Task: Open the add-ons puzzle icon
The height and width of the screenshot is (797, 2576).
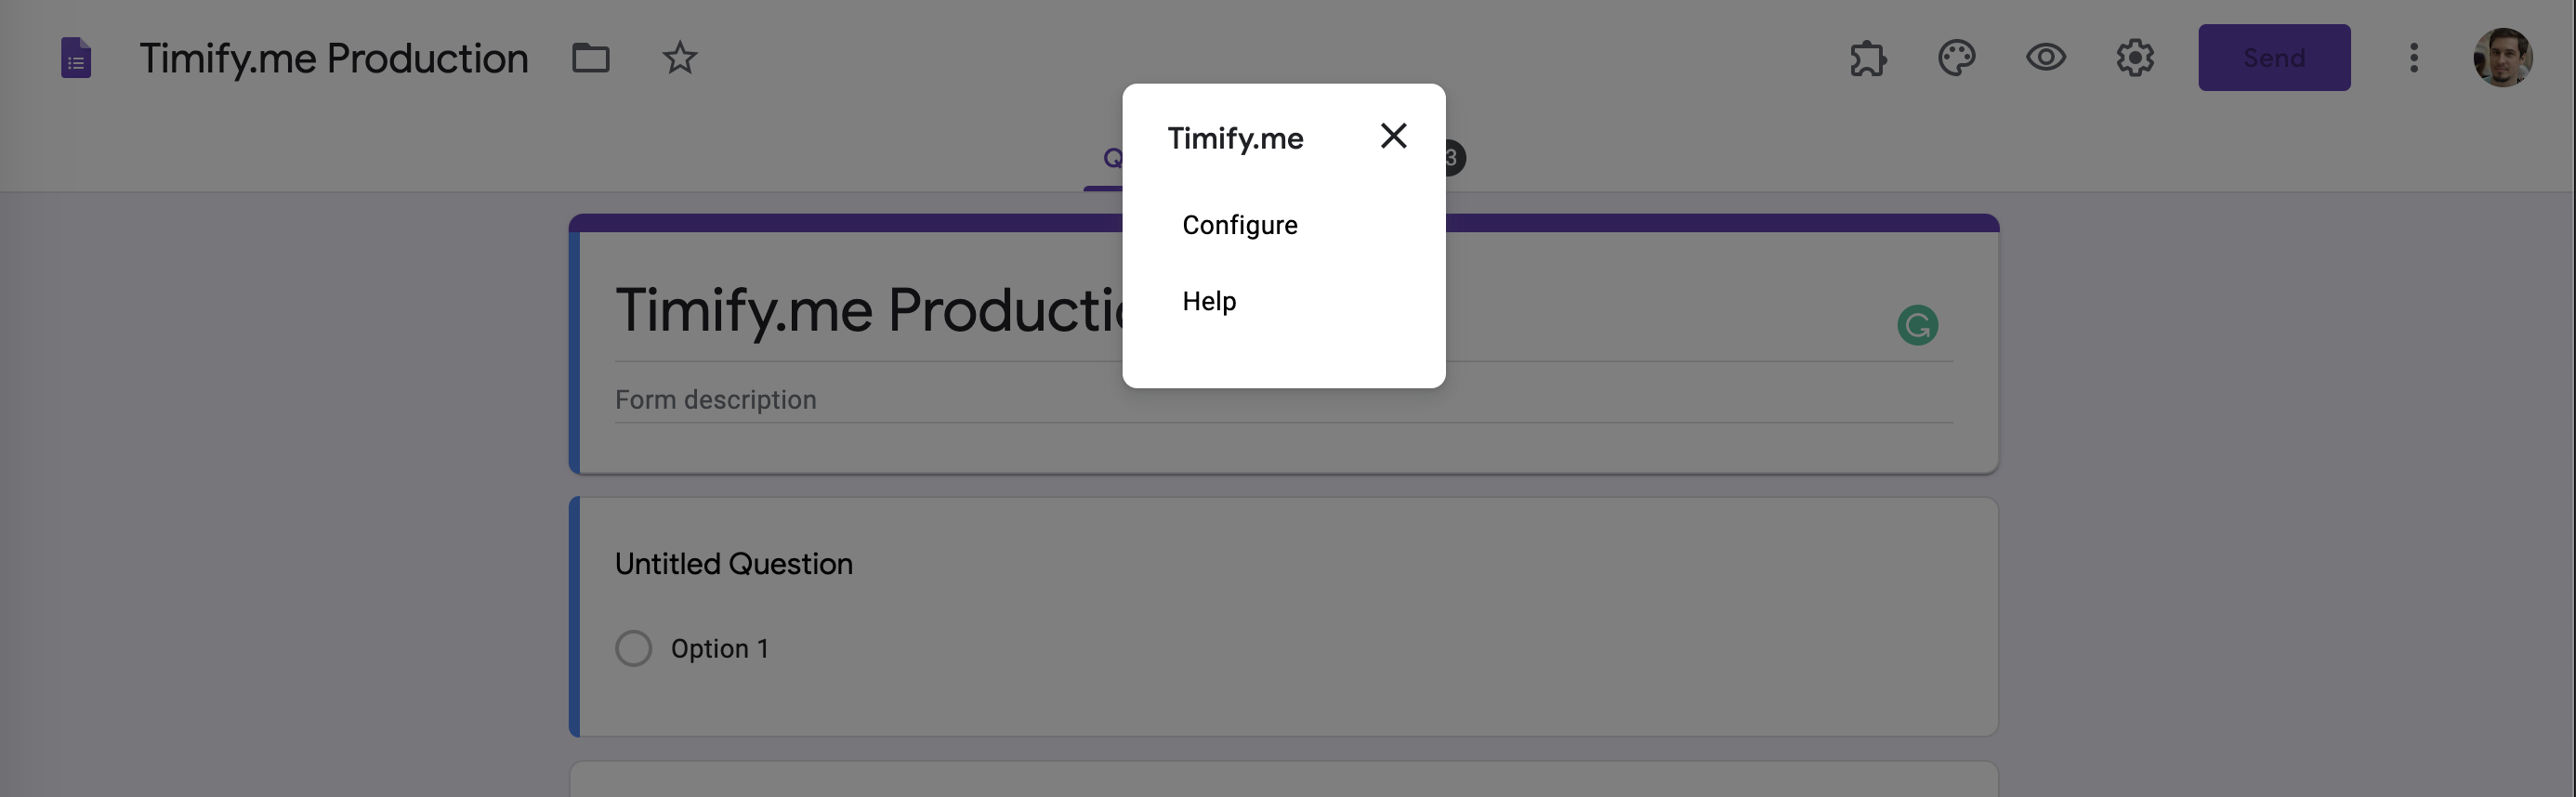Action: point(1867,58)
